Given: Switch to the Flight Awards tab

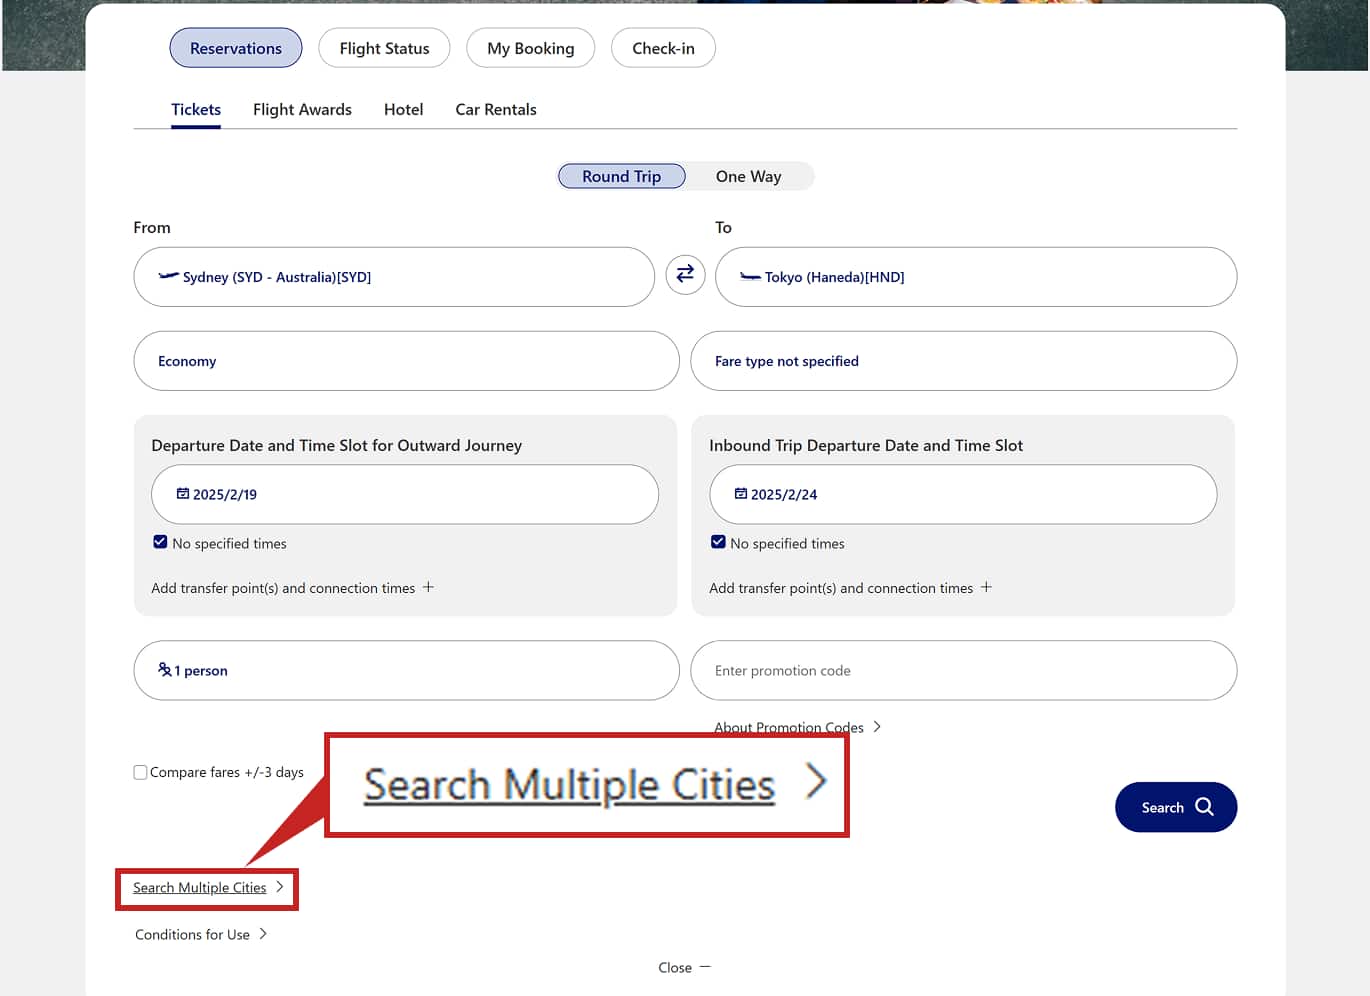Looking at the screenshot, I should [302, 110].
